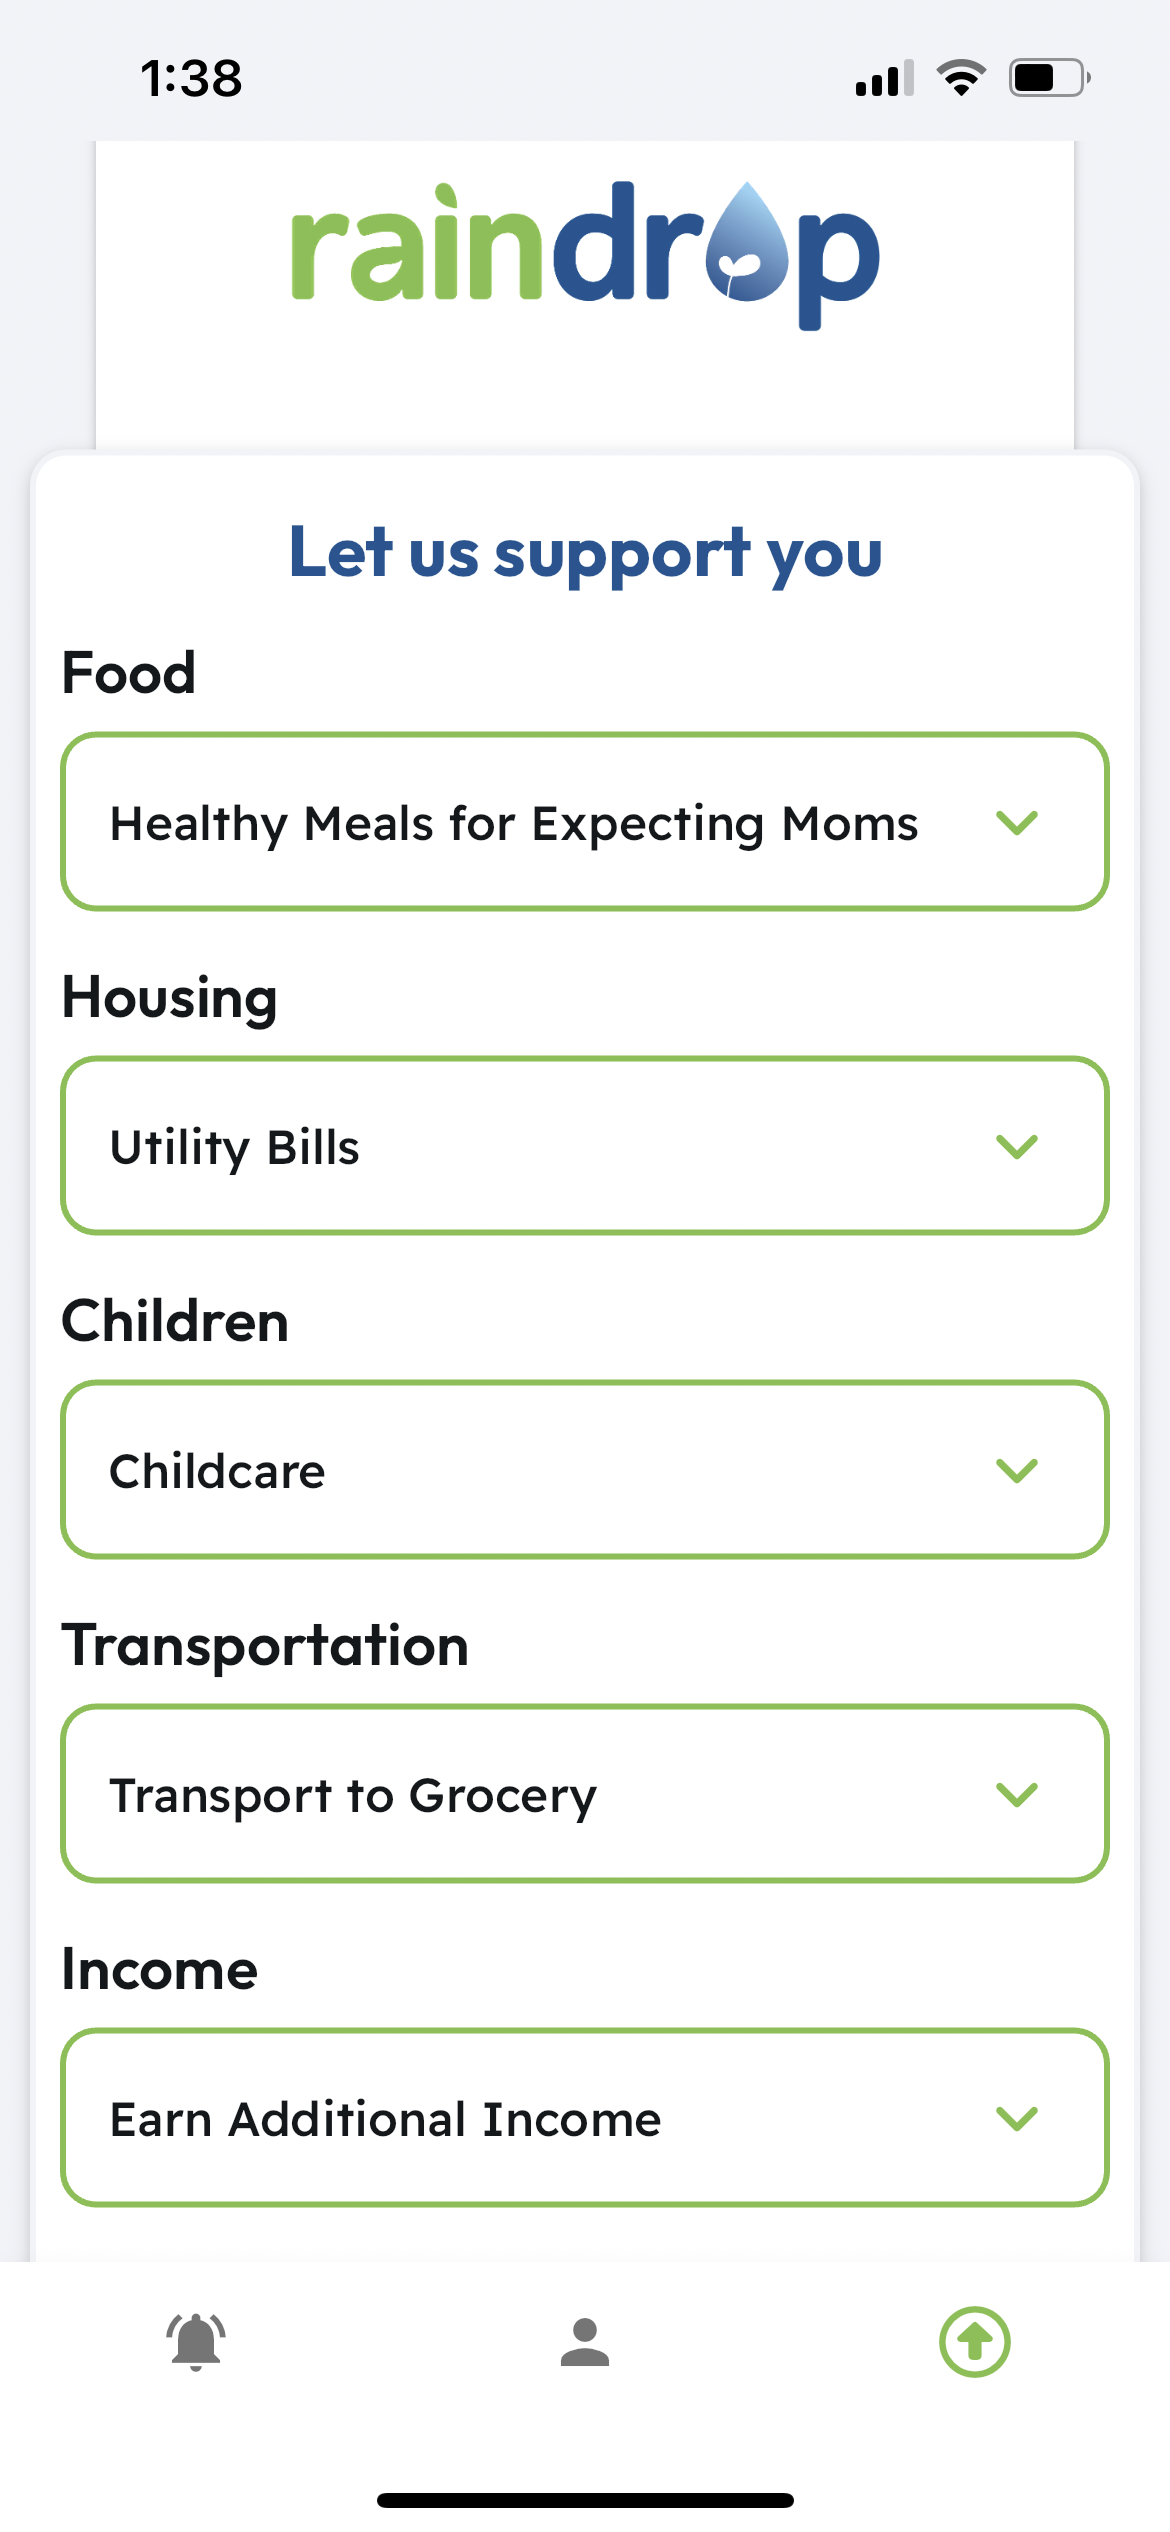The height and width of the screenshot is (2532, 1170).
Task: Select the Transport to Grocery option
Action: [x=585, y=1794]
